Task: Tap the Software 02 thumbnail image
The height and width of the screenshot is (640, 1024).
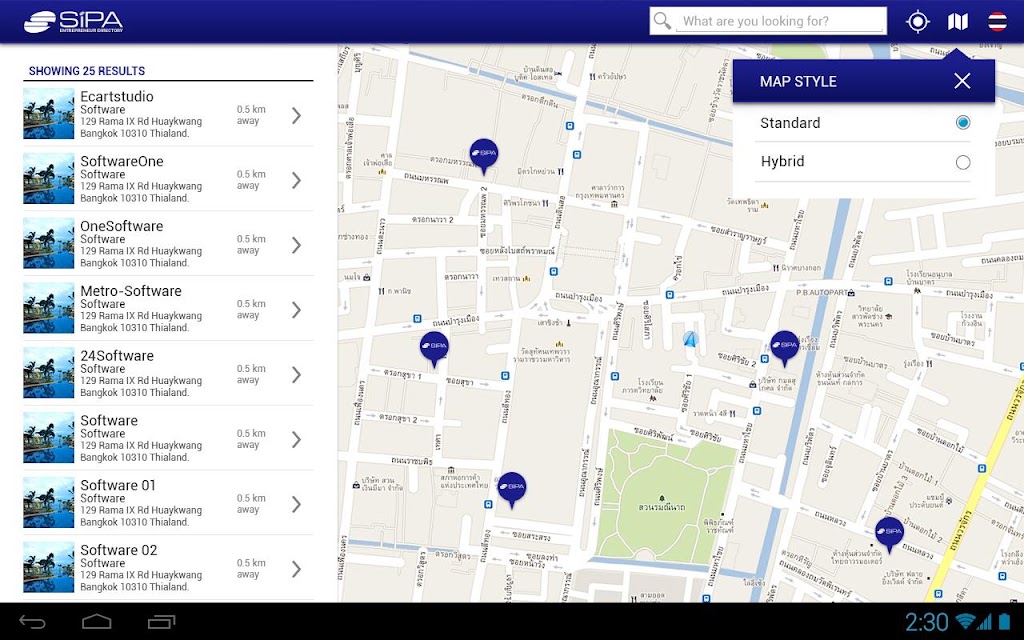Action: click(x=49, y=567)
